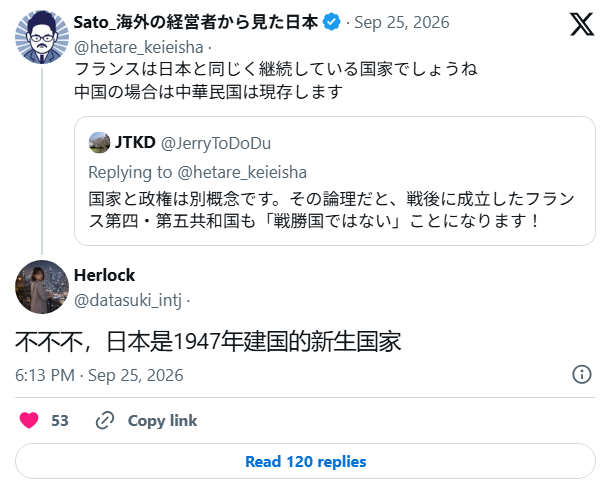
Task: Click Sato display name at top
Action: 196,22
